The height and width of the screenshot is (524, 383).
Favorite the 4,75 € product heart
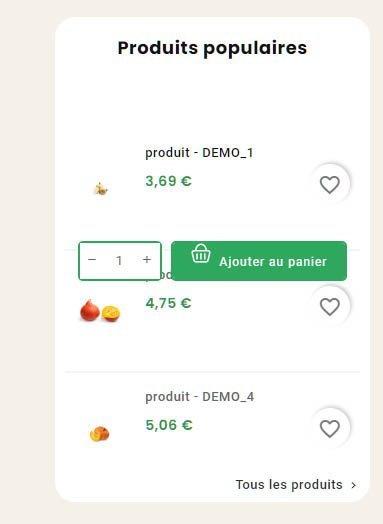[x=330, y=306]
